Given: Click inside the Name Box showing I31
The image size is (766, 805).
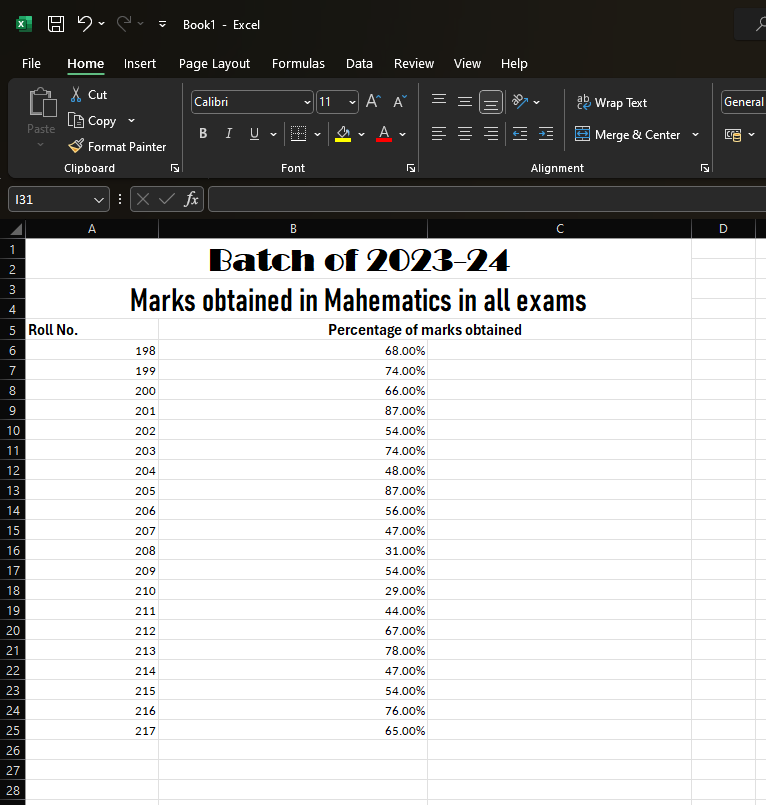Looking at the screenshot, I should [x=50, y=199].
